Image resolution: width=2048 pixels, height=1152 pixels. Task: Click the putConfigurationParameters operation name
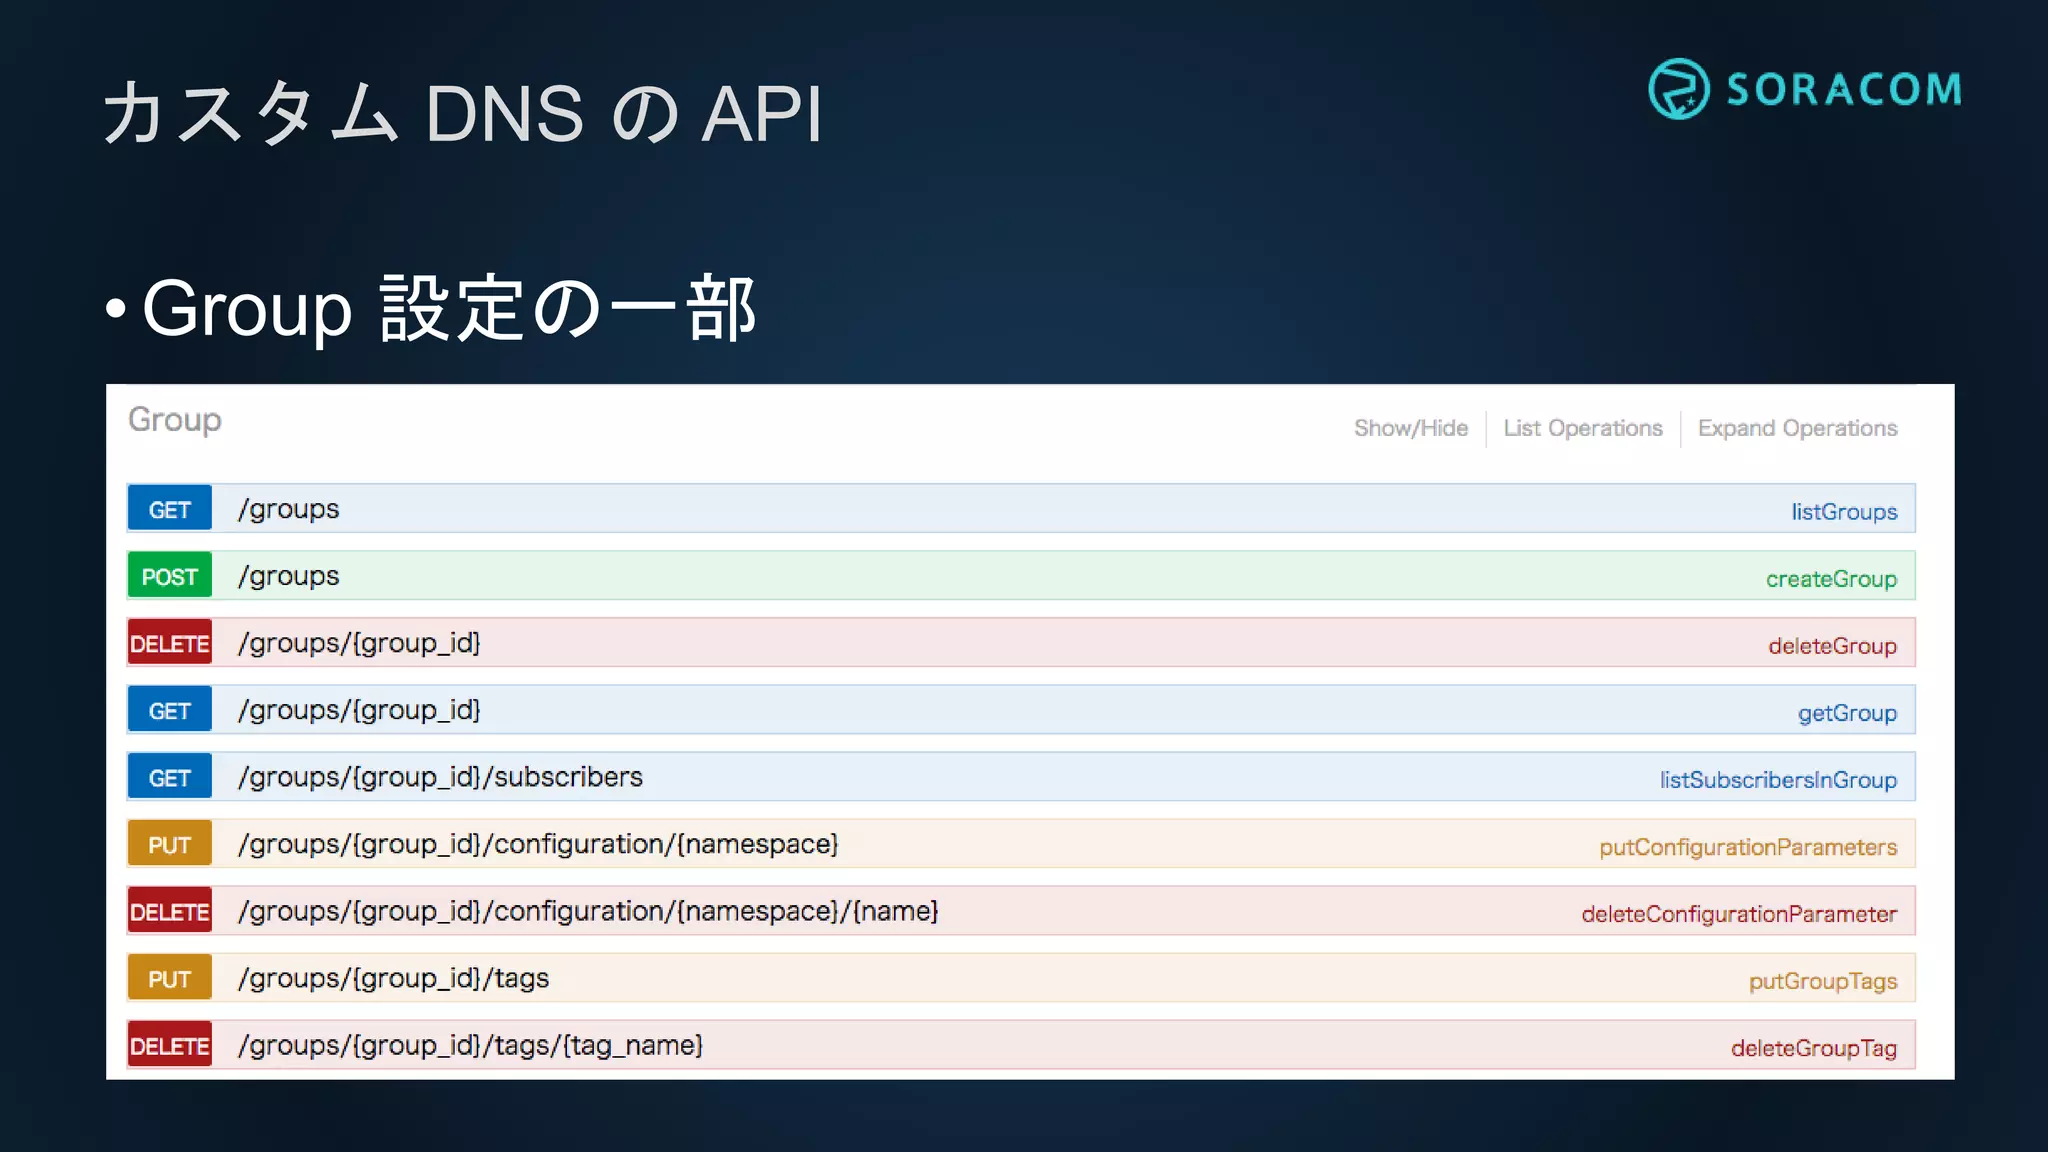1748,847
